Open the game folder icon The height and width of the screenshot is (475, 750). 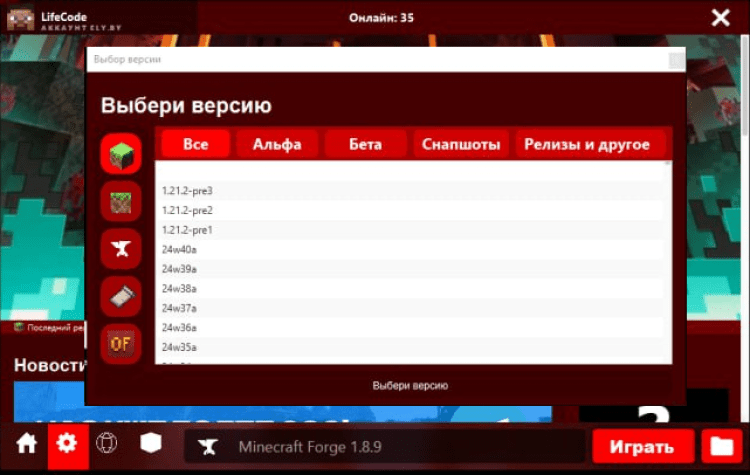click(x=718, y=446)
